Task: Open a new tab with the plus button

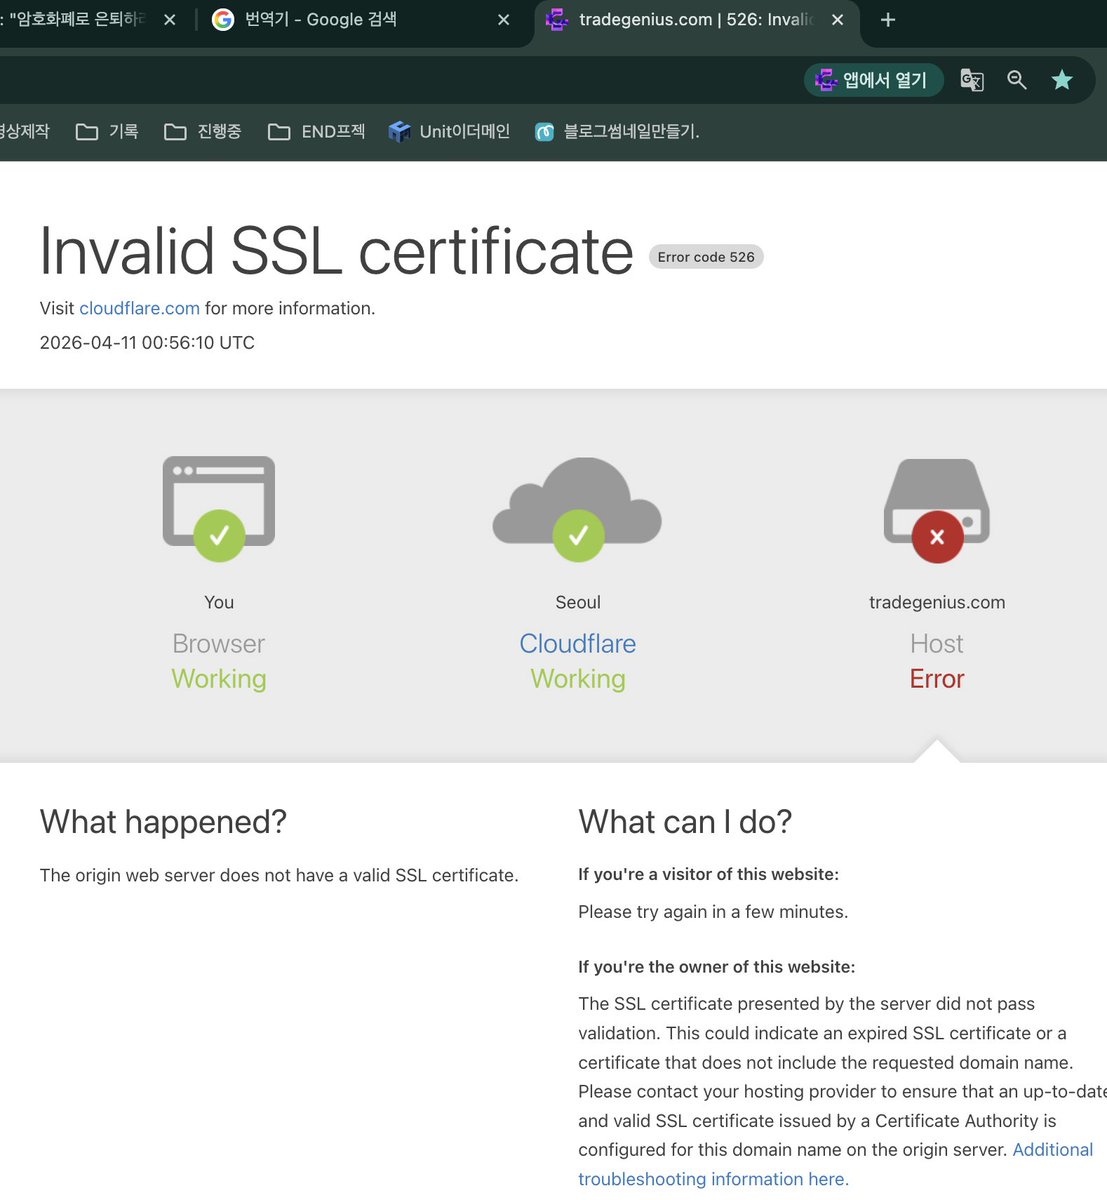Action: coord(888,20)
